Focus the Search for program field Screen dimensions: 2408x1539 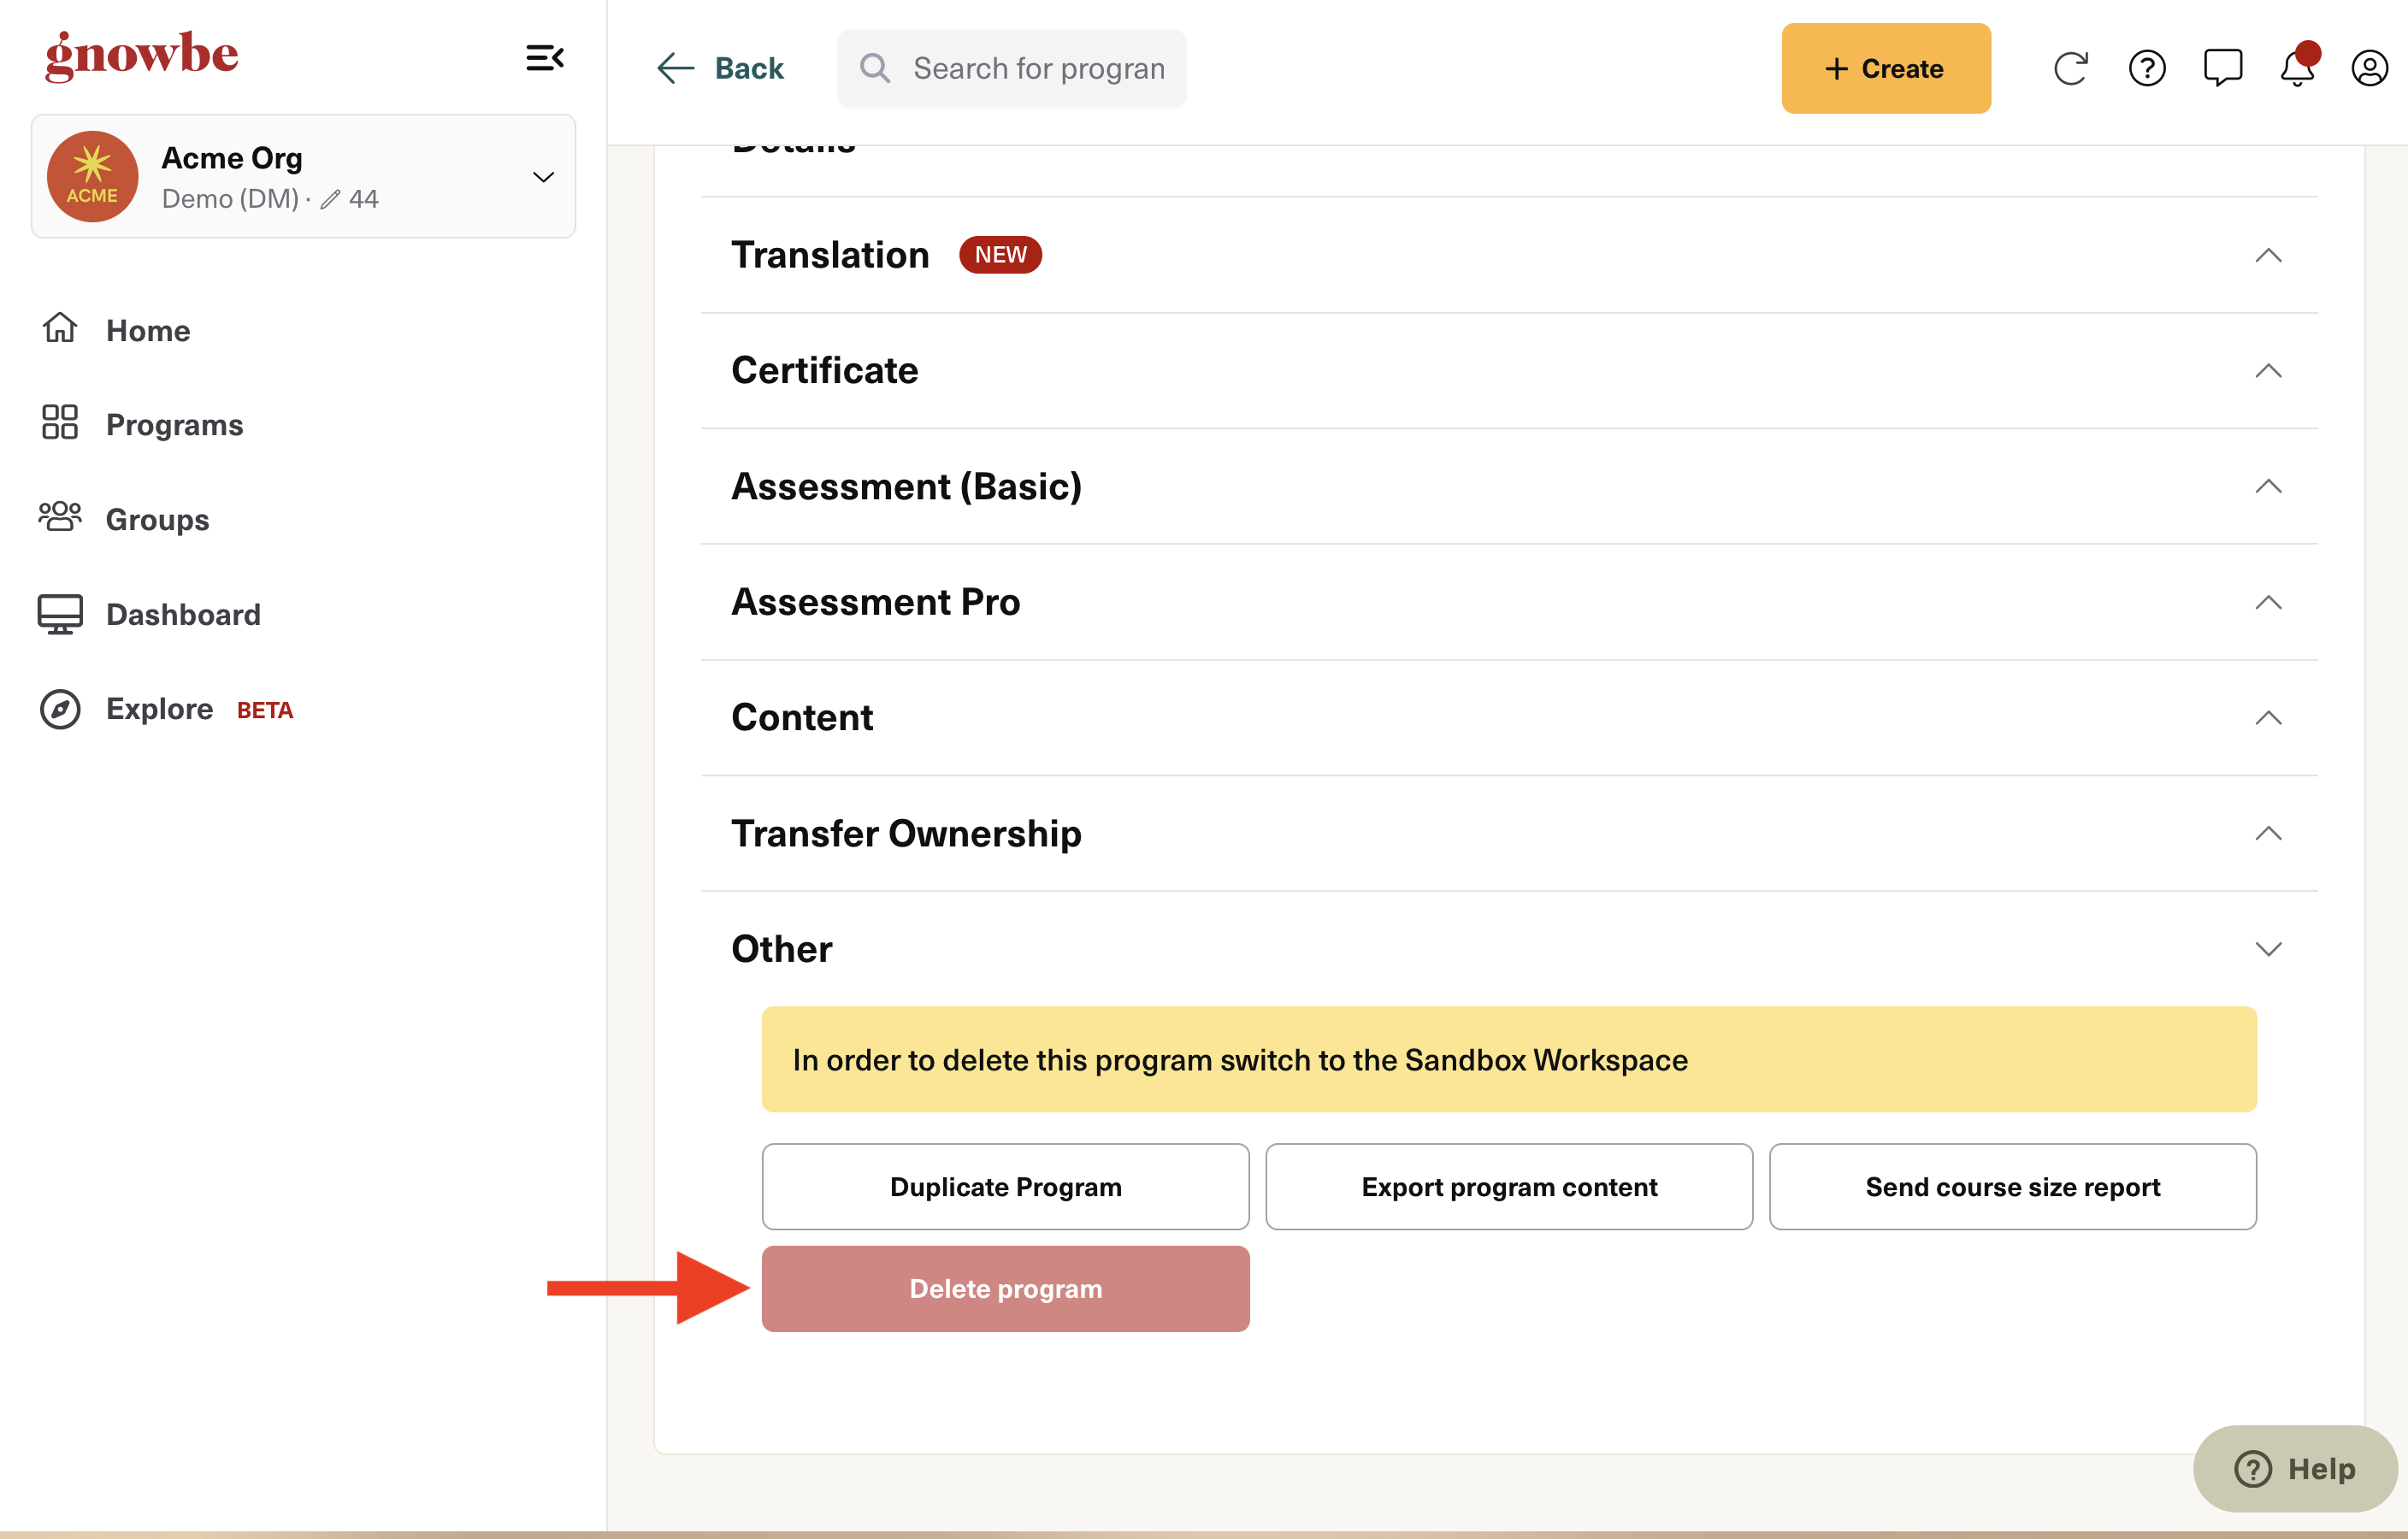point(1012,68)
